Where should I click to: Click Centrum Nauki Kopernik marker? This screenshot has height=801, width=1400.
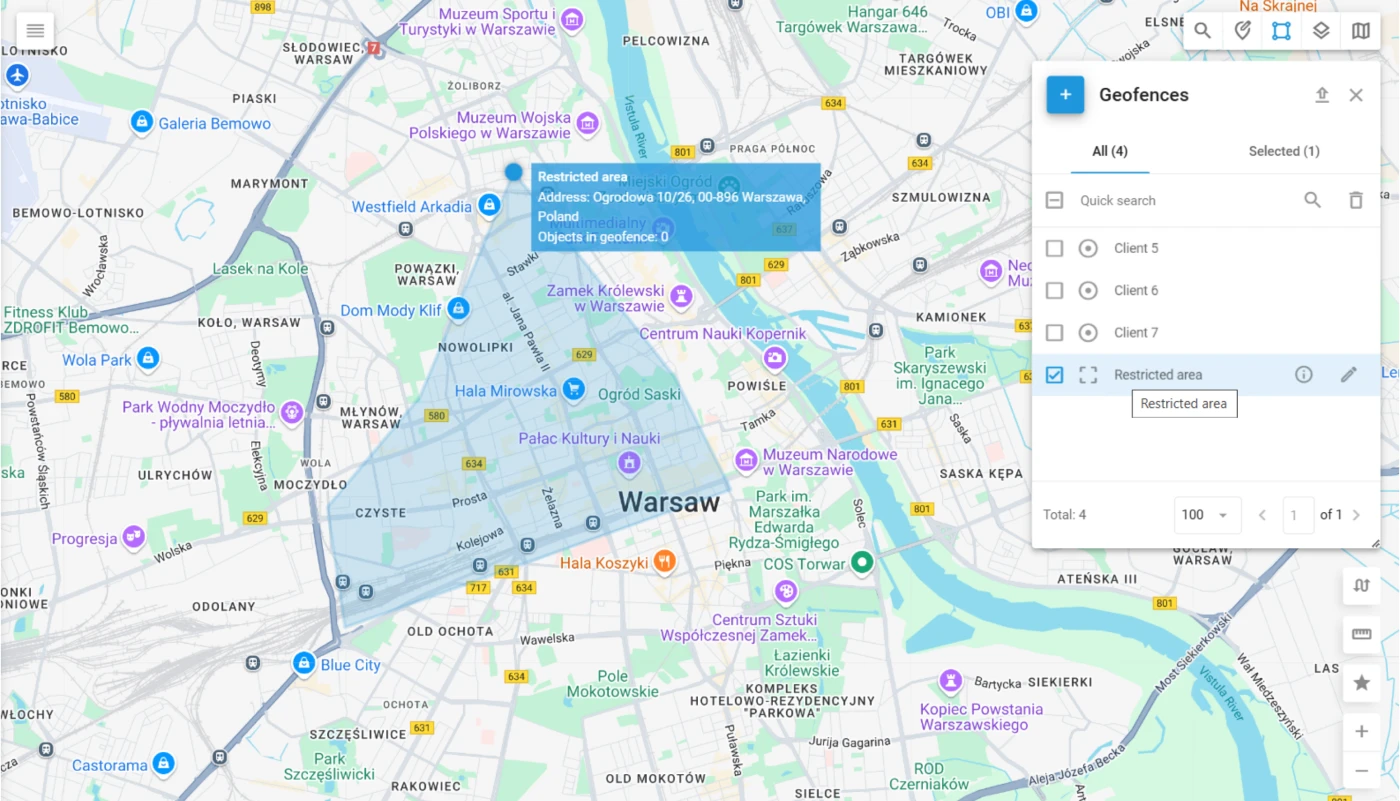pos(774,358)
